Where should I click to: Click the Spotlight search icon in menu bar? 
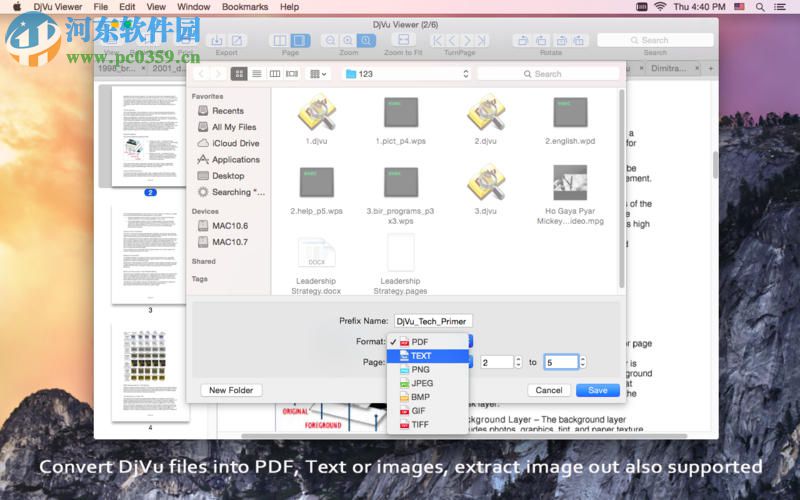pos(760,7)
